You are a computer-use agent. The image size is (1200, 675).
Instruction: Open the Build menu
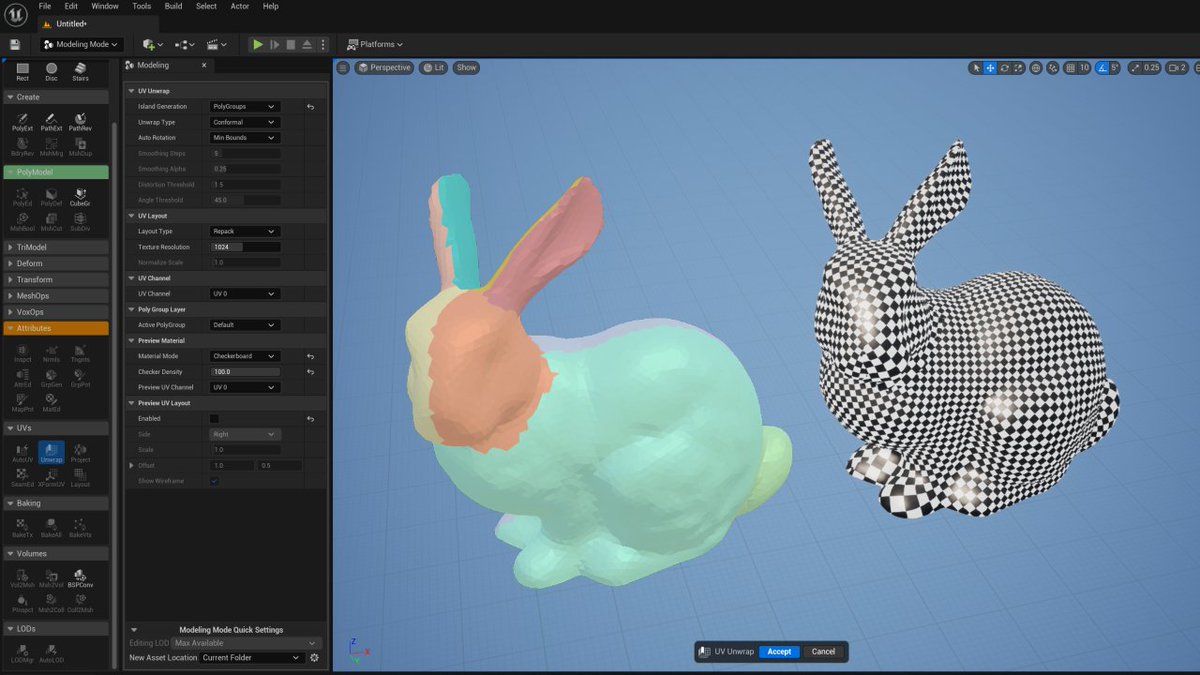click(172, 6)
